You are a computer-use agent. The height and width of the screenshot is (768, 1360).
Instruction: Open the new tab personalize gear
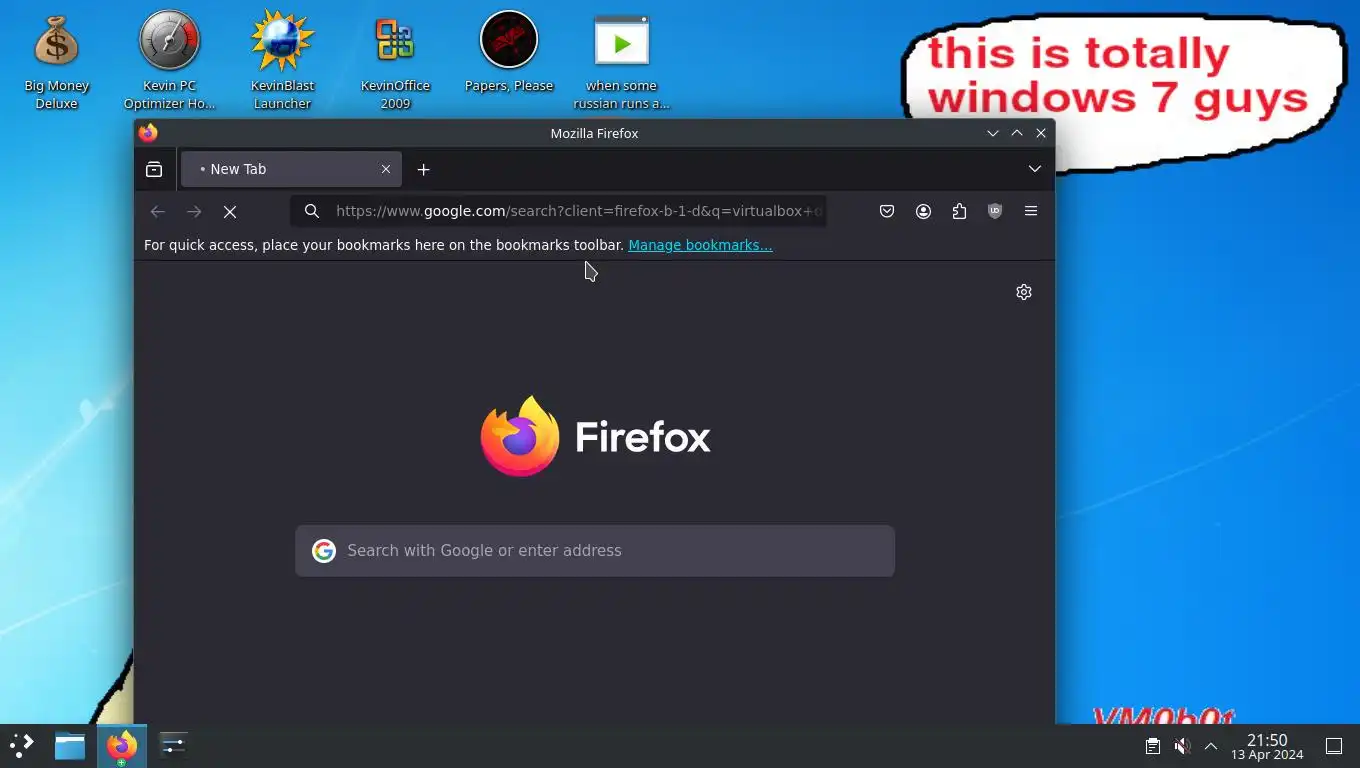coord(1024,292)
